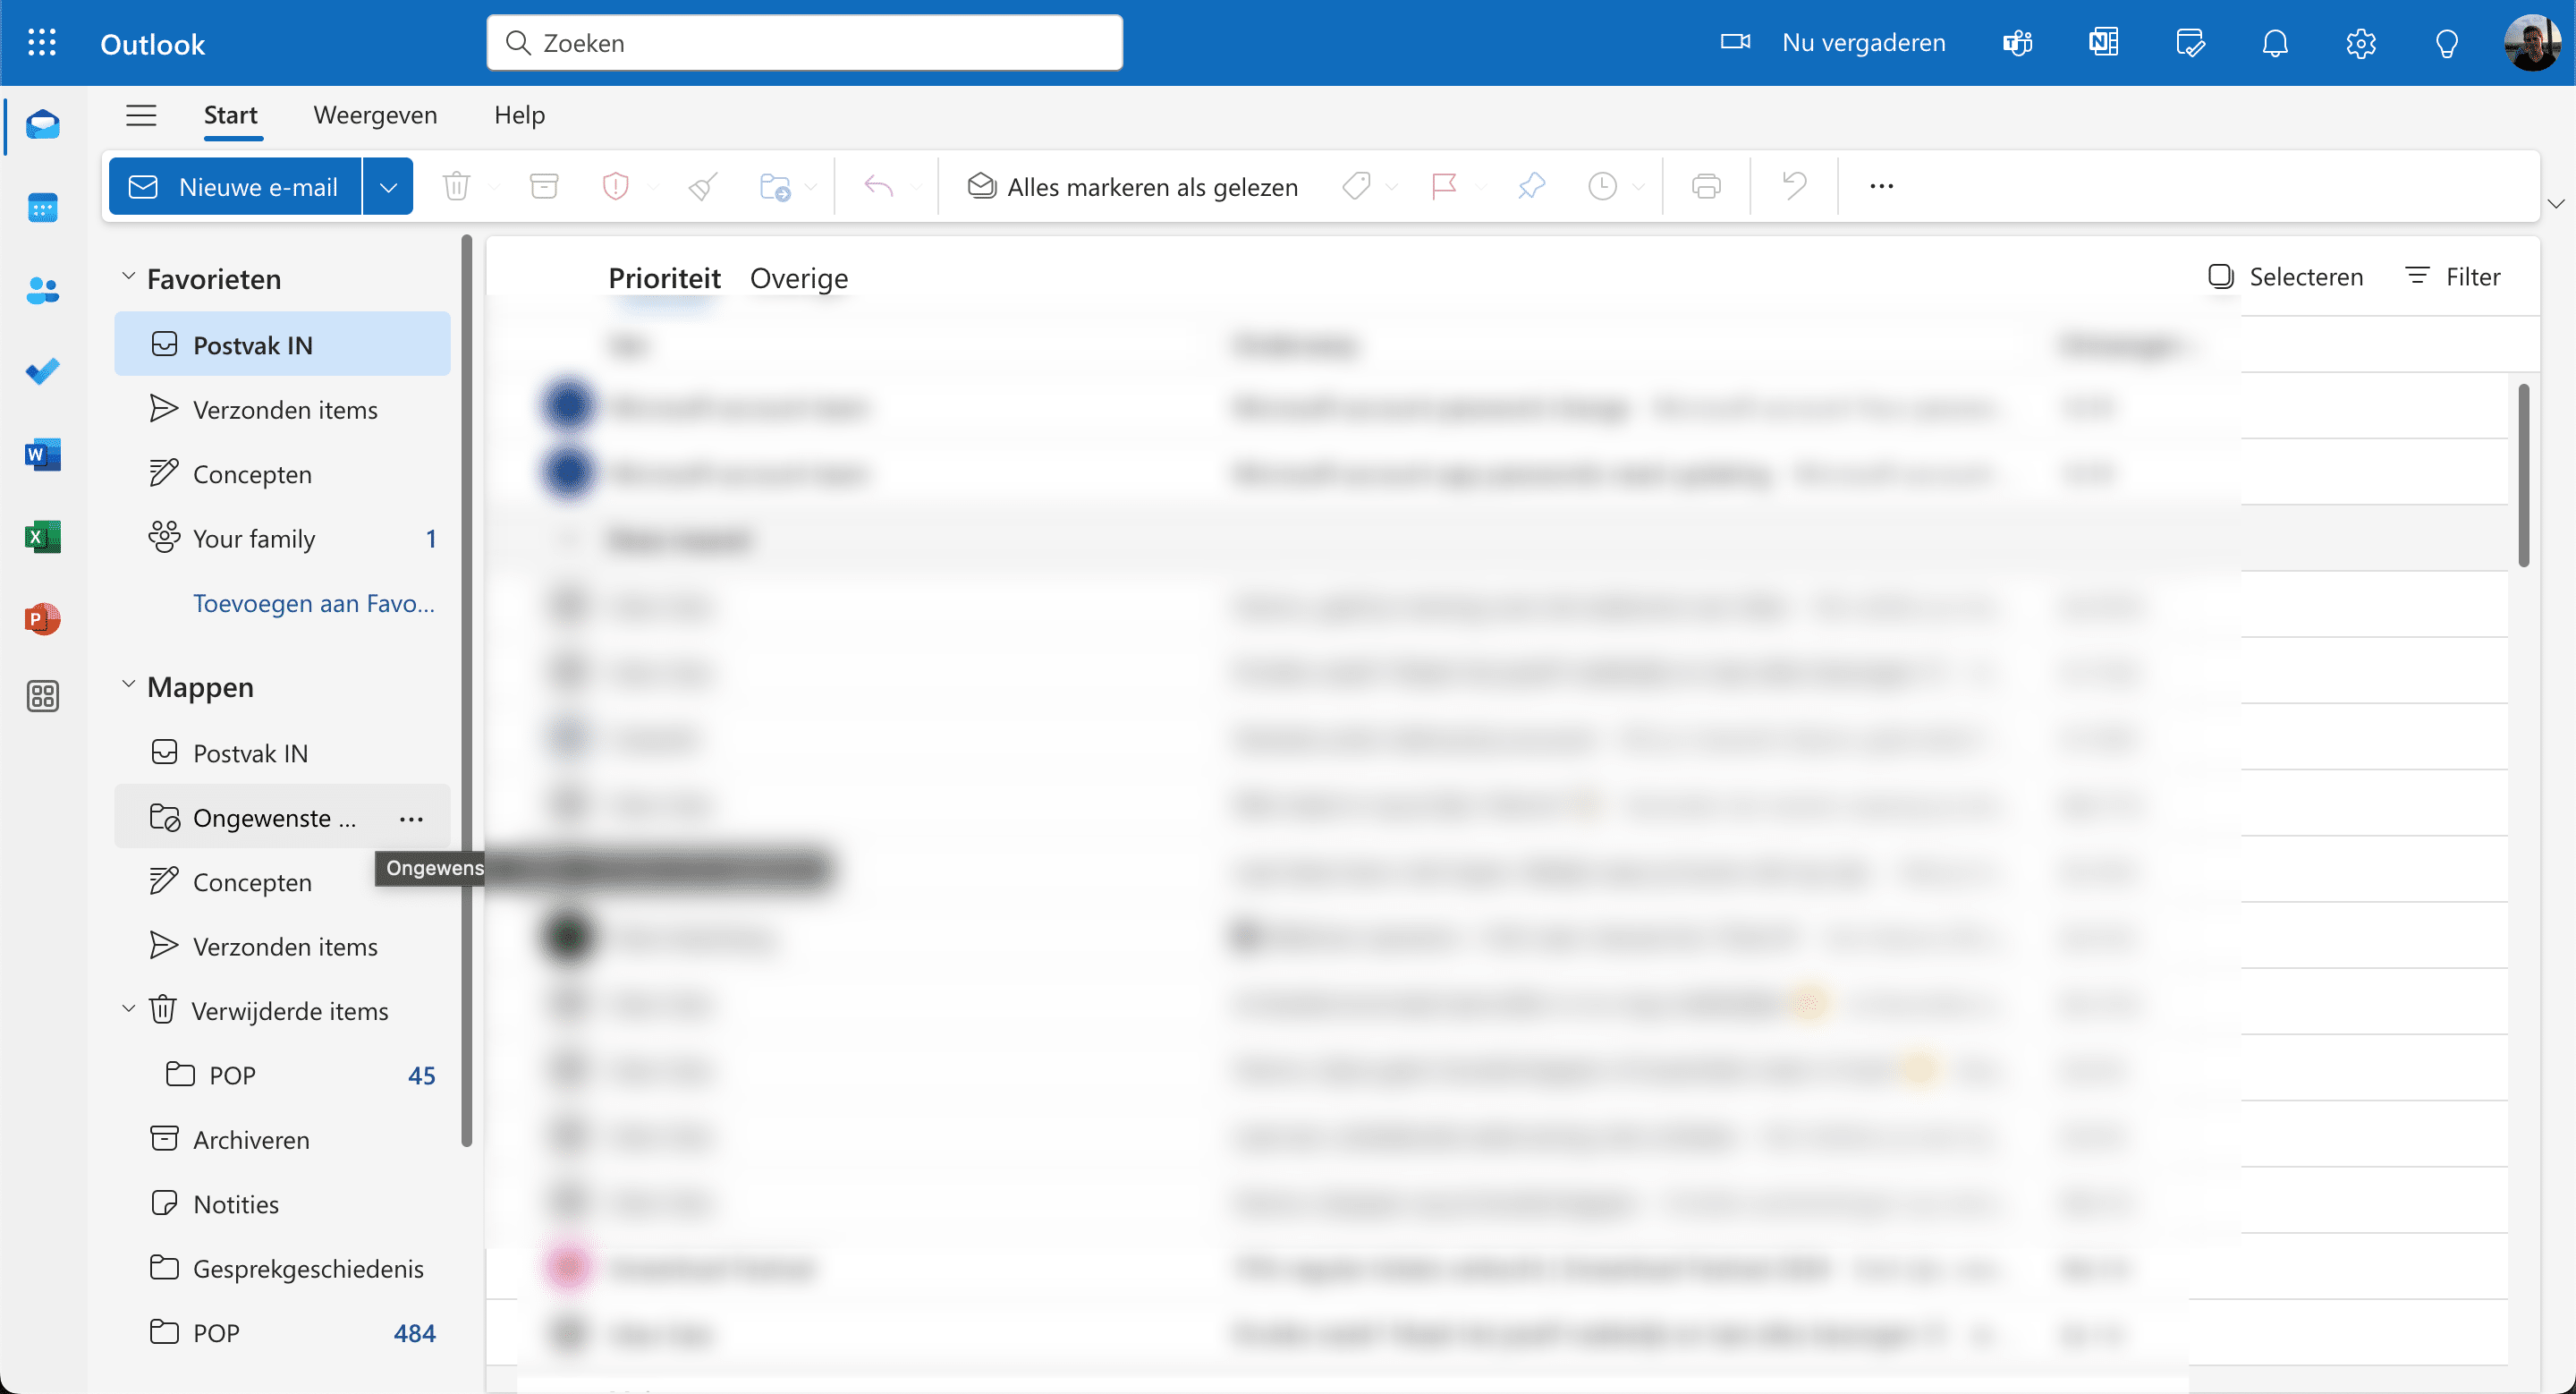Collapse the Favorieten section
The width and height of the screenshot is (2576, 1394).
[128, 277]
